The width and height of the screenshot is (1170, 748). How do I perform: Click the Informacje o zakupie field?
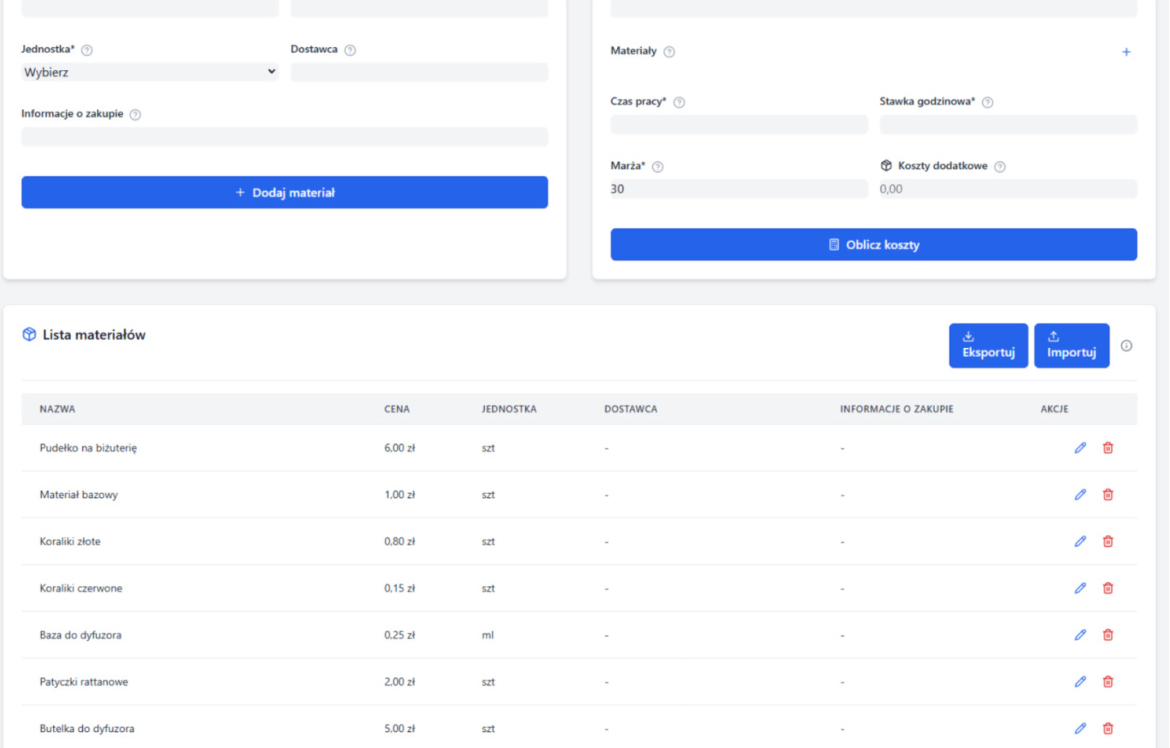(284, 137)
